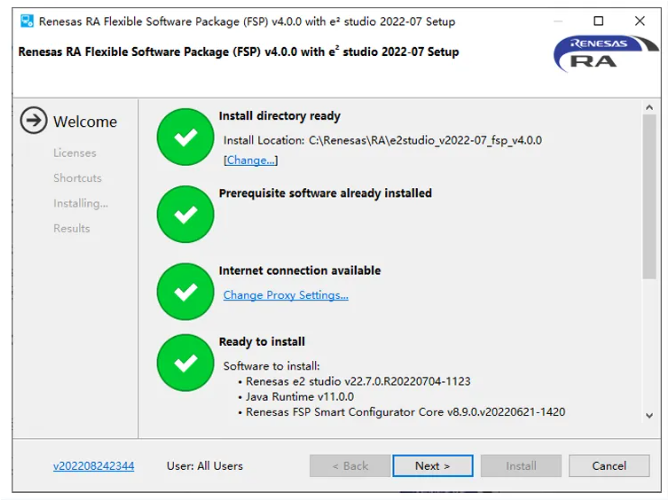Click the disabled Back button
668x500 pixels.
[350, 466]
